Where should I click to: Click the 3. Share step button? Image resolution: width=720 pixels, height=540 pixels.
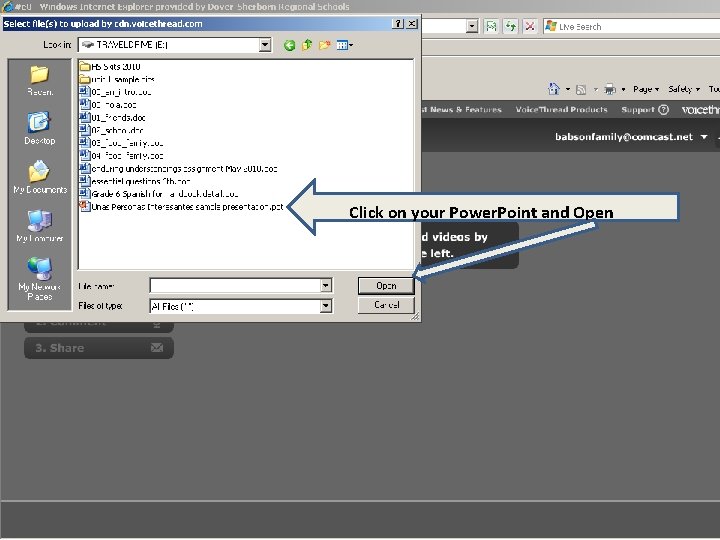tap(99, 348)
